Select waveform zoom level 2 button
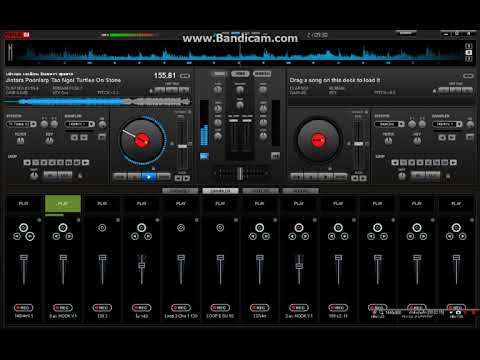 point(469,52)
